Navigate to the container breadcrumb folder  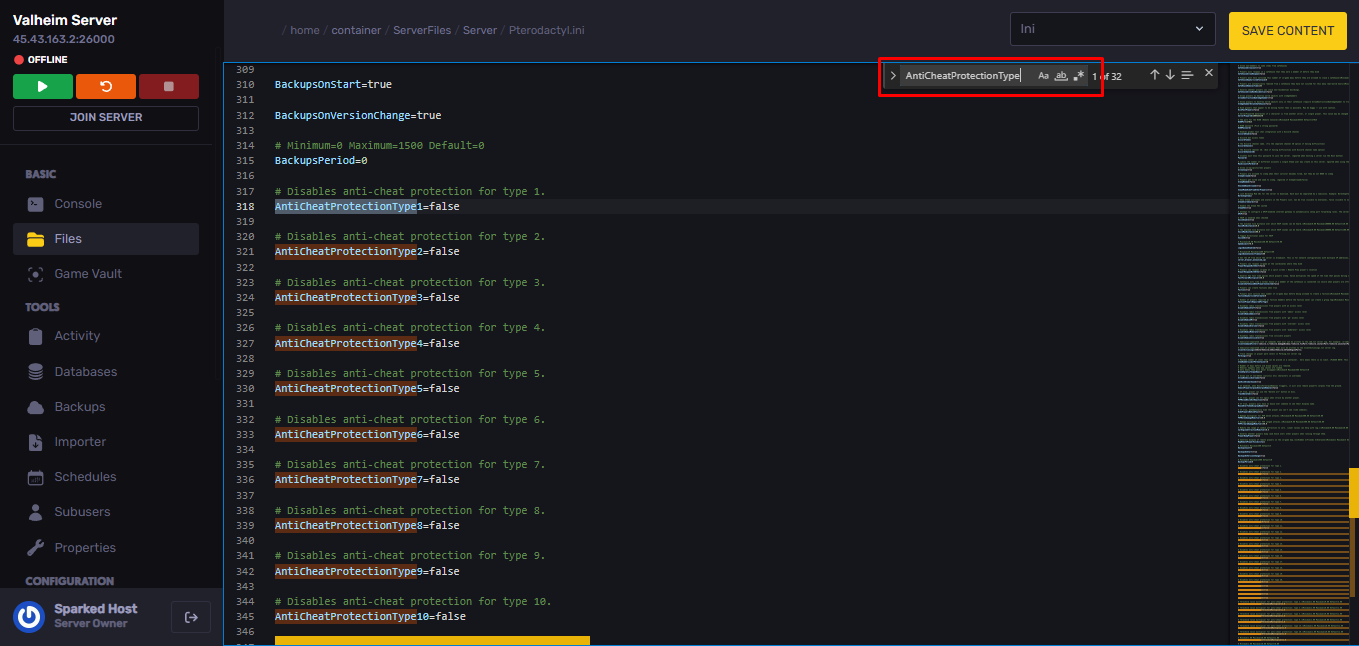click(x=356, y=30)
